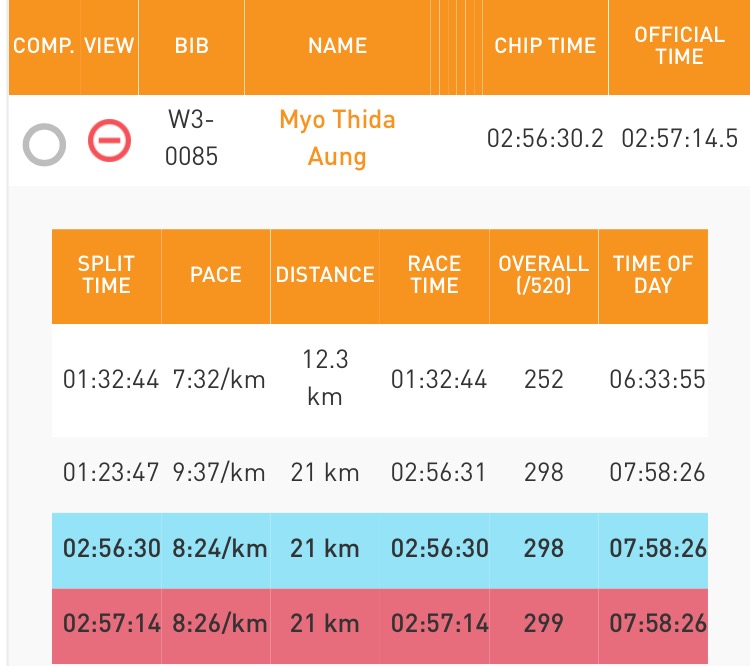Sort by the BIB column header
This screenshot has height=666, width=750.
(x=190, y=46)
